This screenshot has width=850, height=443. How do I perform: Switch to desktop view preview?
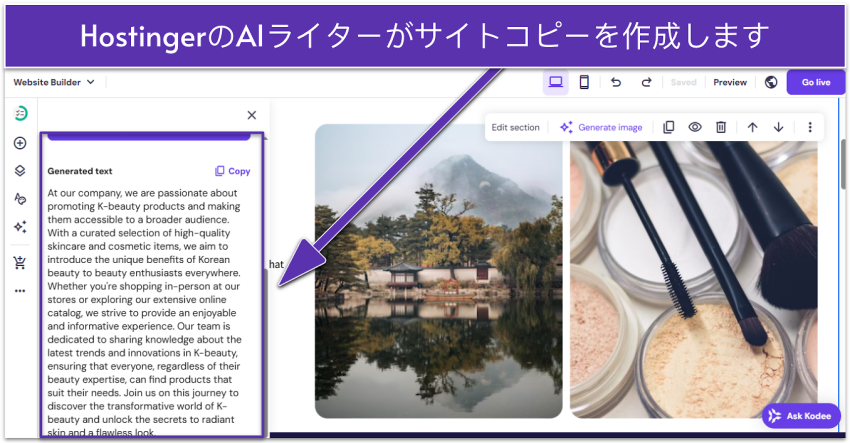[x=556, y=82]
